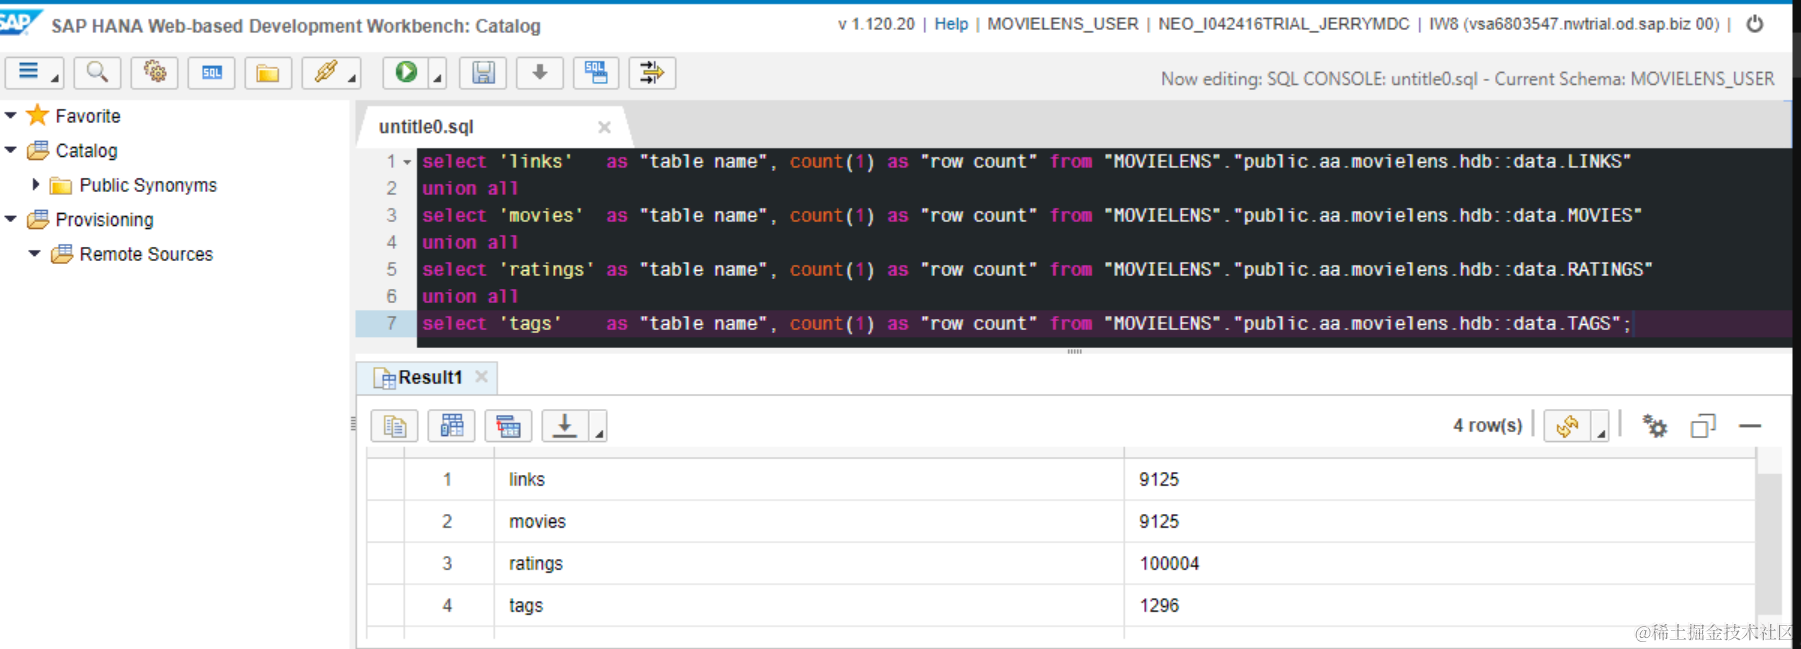The image size is (1801, 649).
Task: Click the row count value 1296
Action: (1159, 605)
